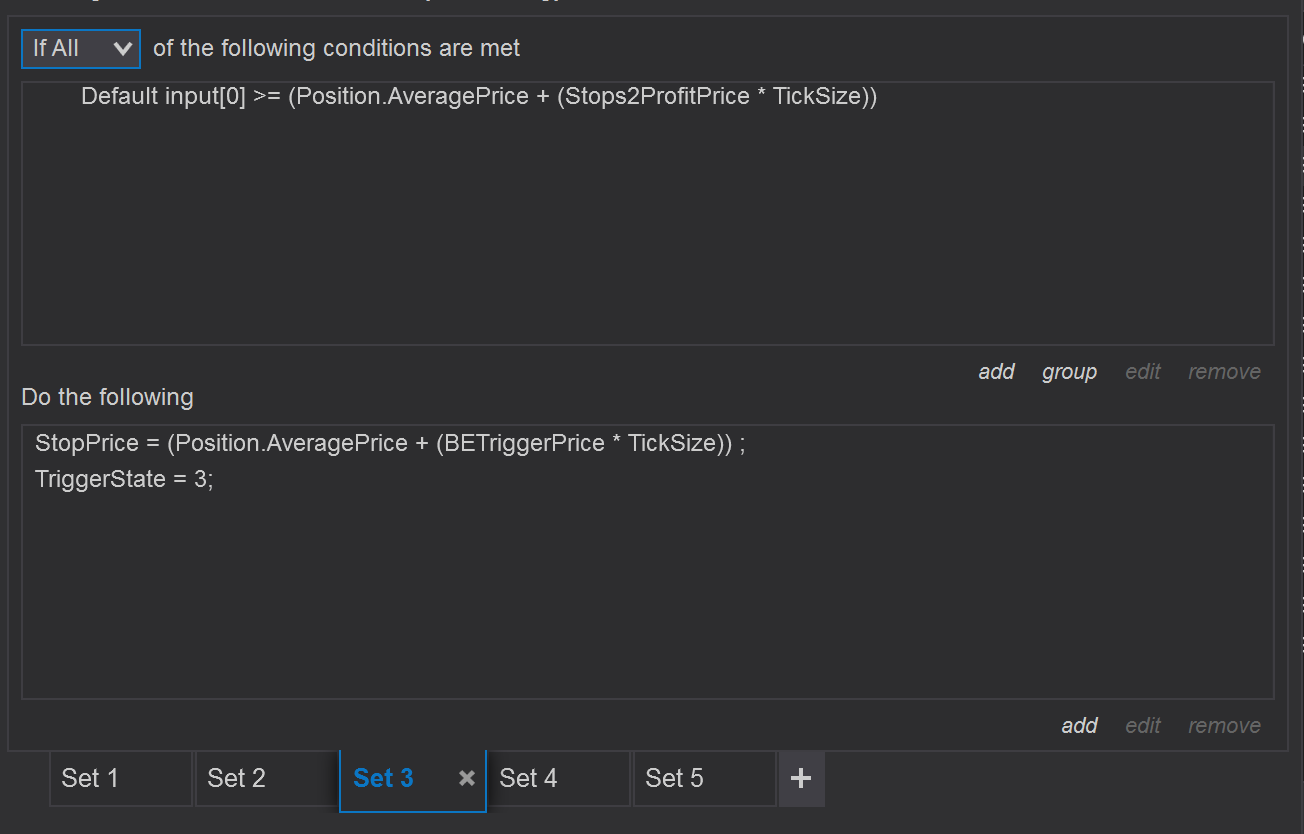Click 'remove' below the actions list

[x=1224, y=726]
